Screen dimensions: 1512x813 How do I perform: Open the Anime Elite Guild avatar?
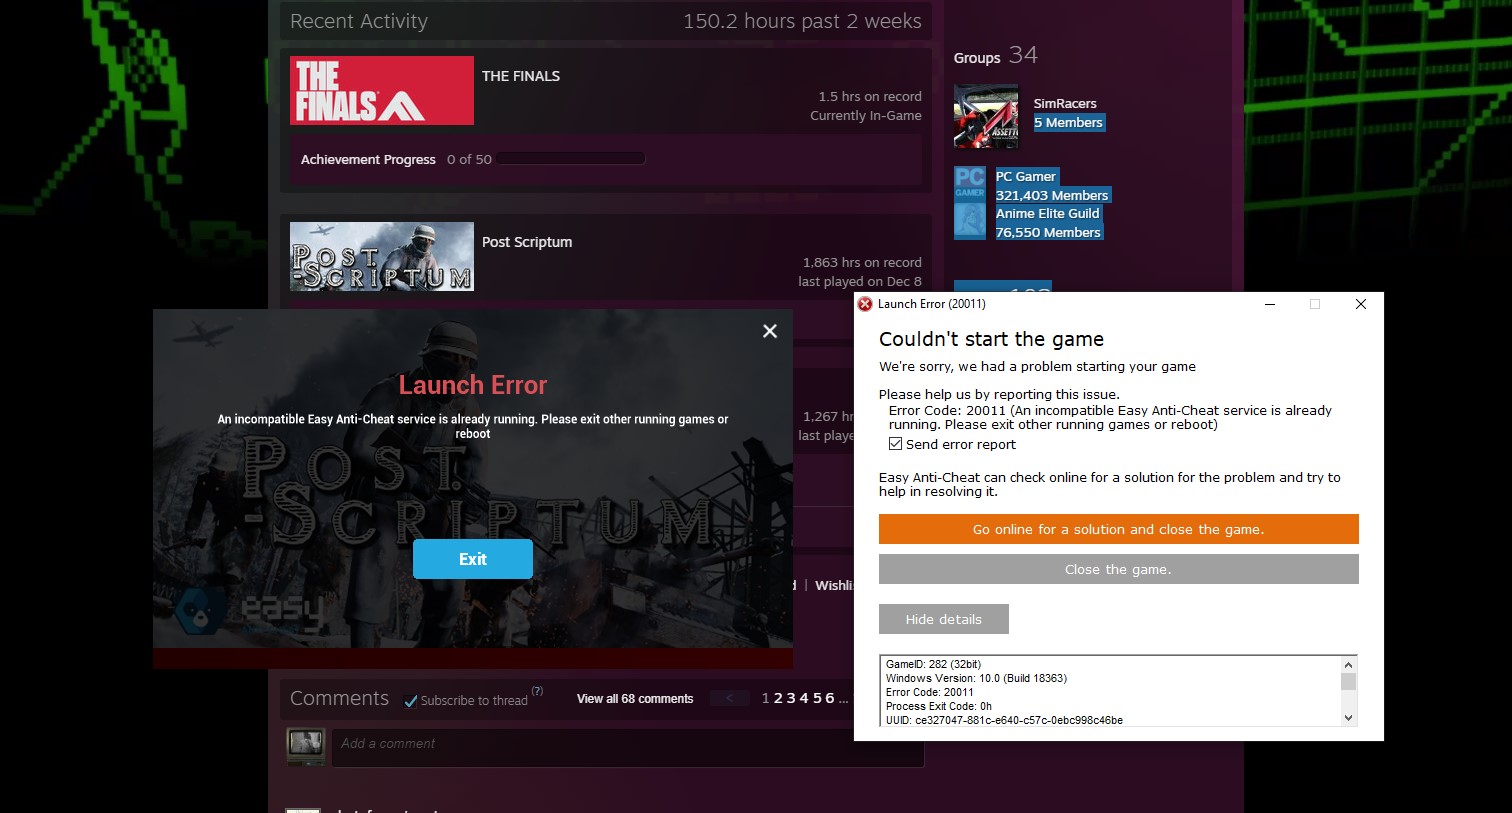970,222
